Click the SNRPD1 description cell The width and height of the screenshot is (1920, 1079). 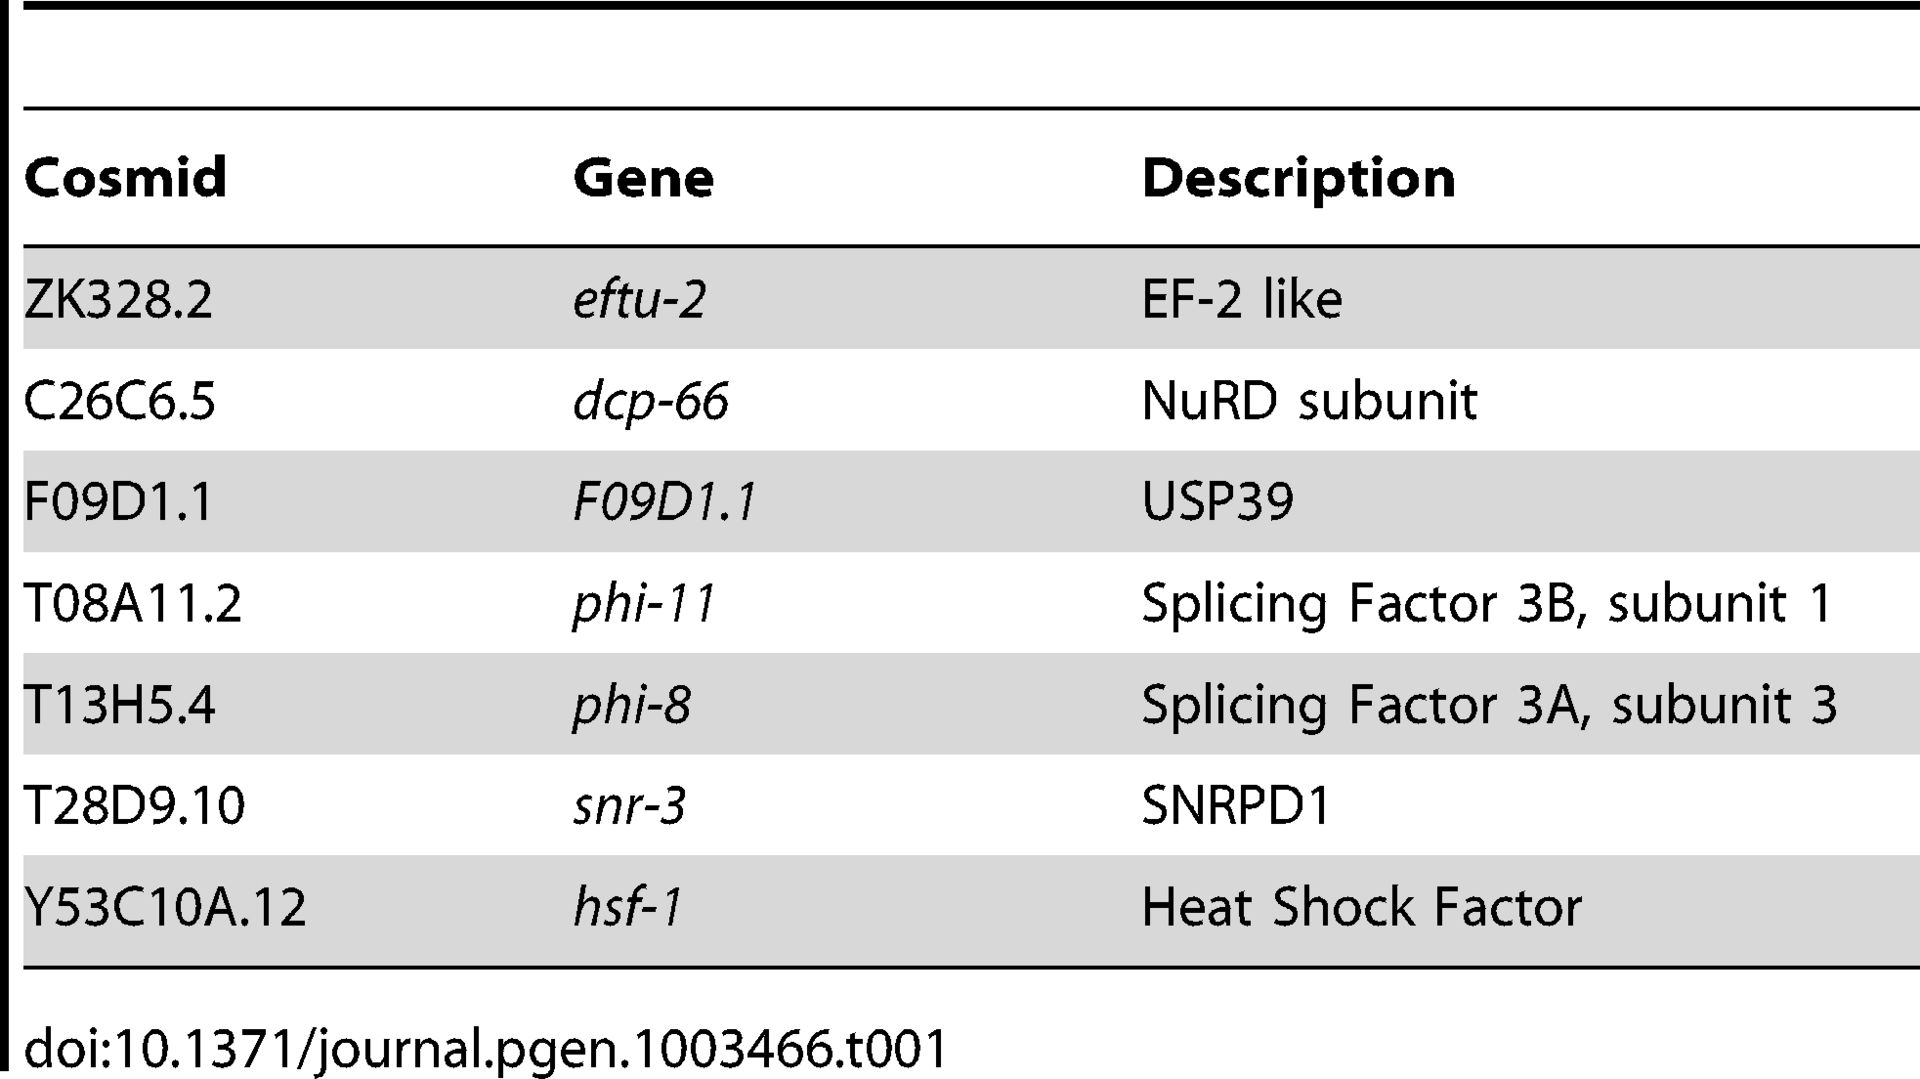tap(1236, 806)
